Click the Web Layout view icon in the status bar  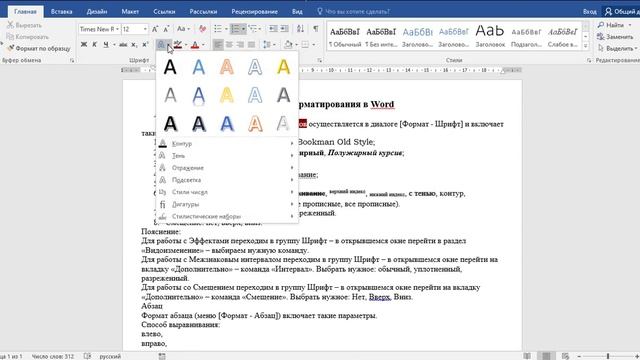point(565,356)
